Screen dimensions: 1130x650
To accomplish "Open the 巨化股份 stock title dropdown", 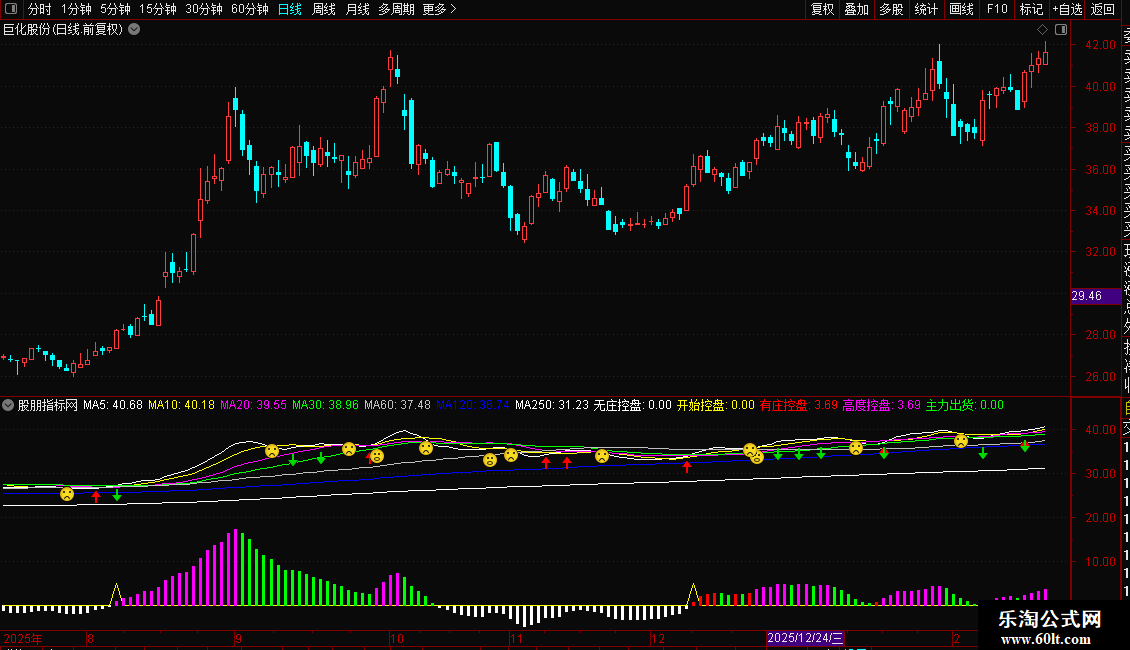I will [134, 29].
